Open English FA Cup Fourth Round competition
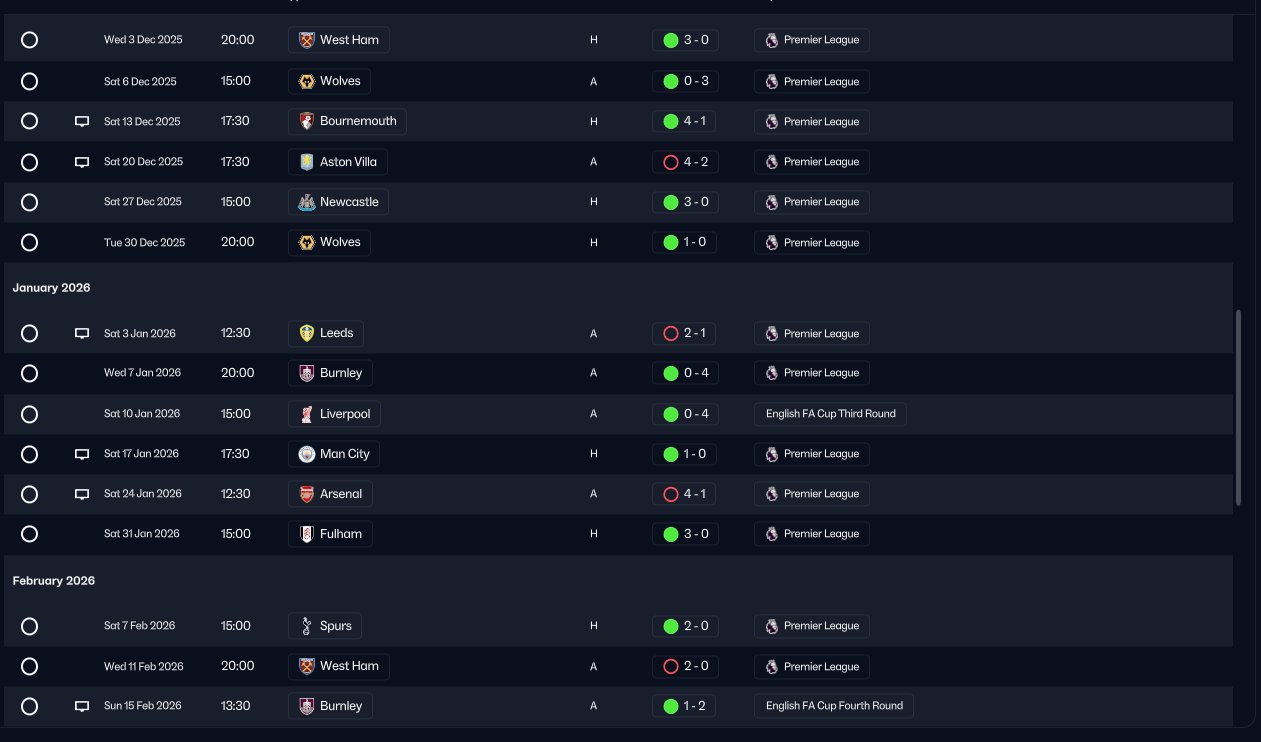 (x=834, y=706)
